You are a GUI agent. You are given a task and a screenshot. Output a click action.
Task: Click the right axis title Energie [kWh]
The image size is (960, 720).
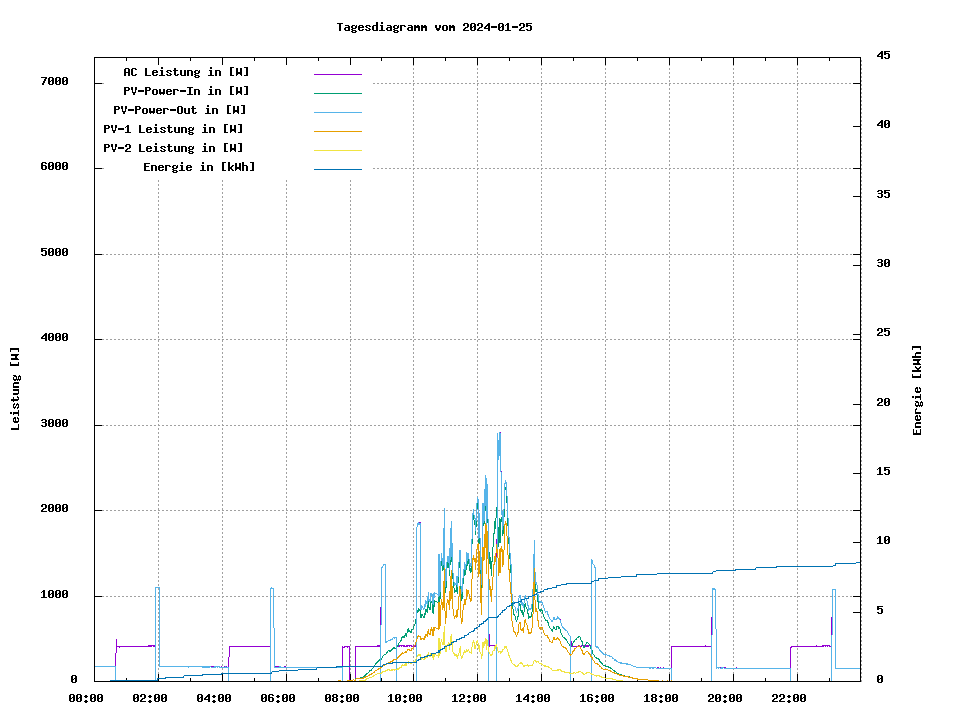(917, 390)
